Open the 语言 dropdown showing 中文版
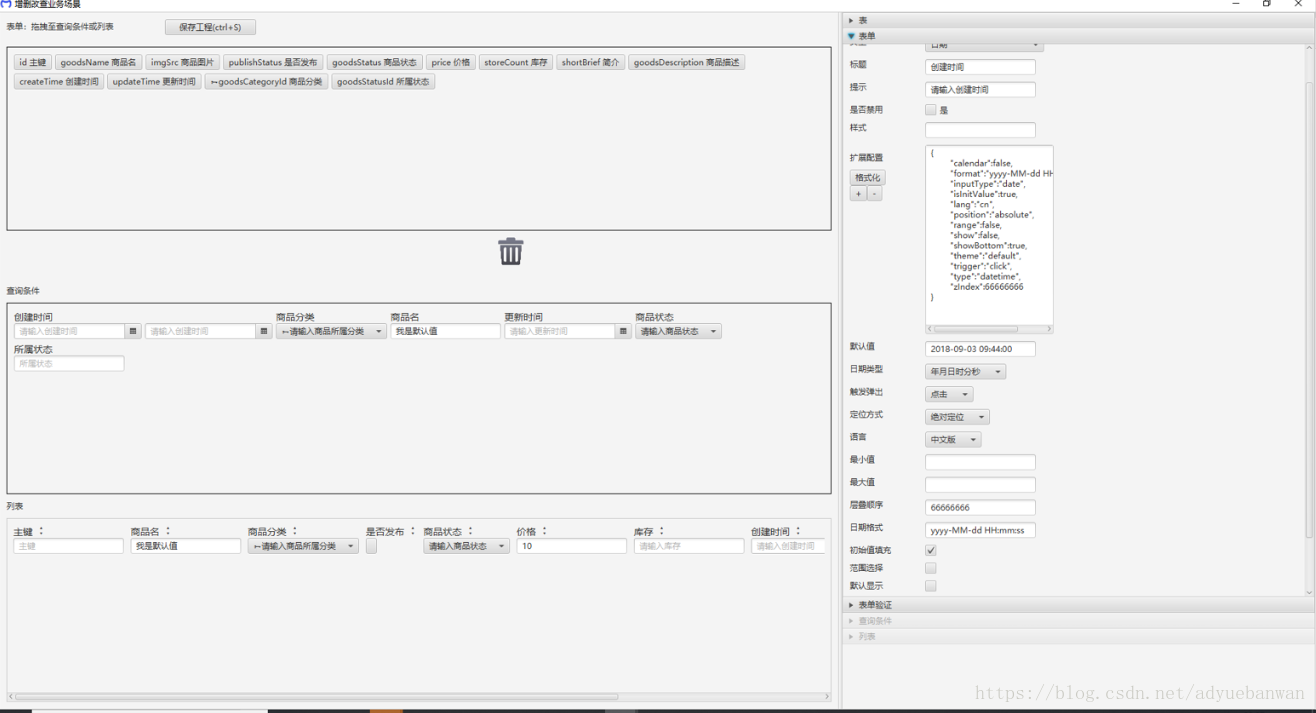Viewport: 1316px width, 713px height. [x=952, y=438]
